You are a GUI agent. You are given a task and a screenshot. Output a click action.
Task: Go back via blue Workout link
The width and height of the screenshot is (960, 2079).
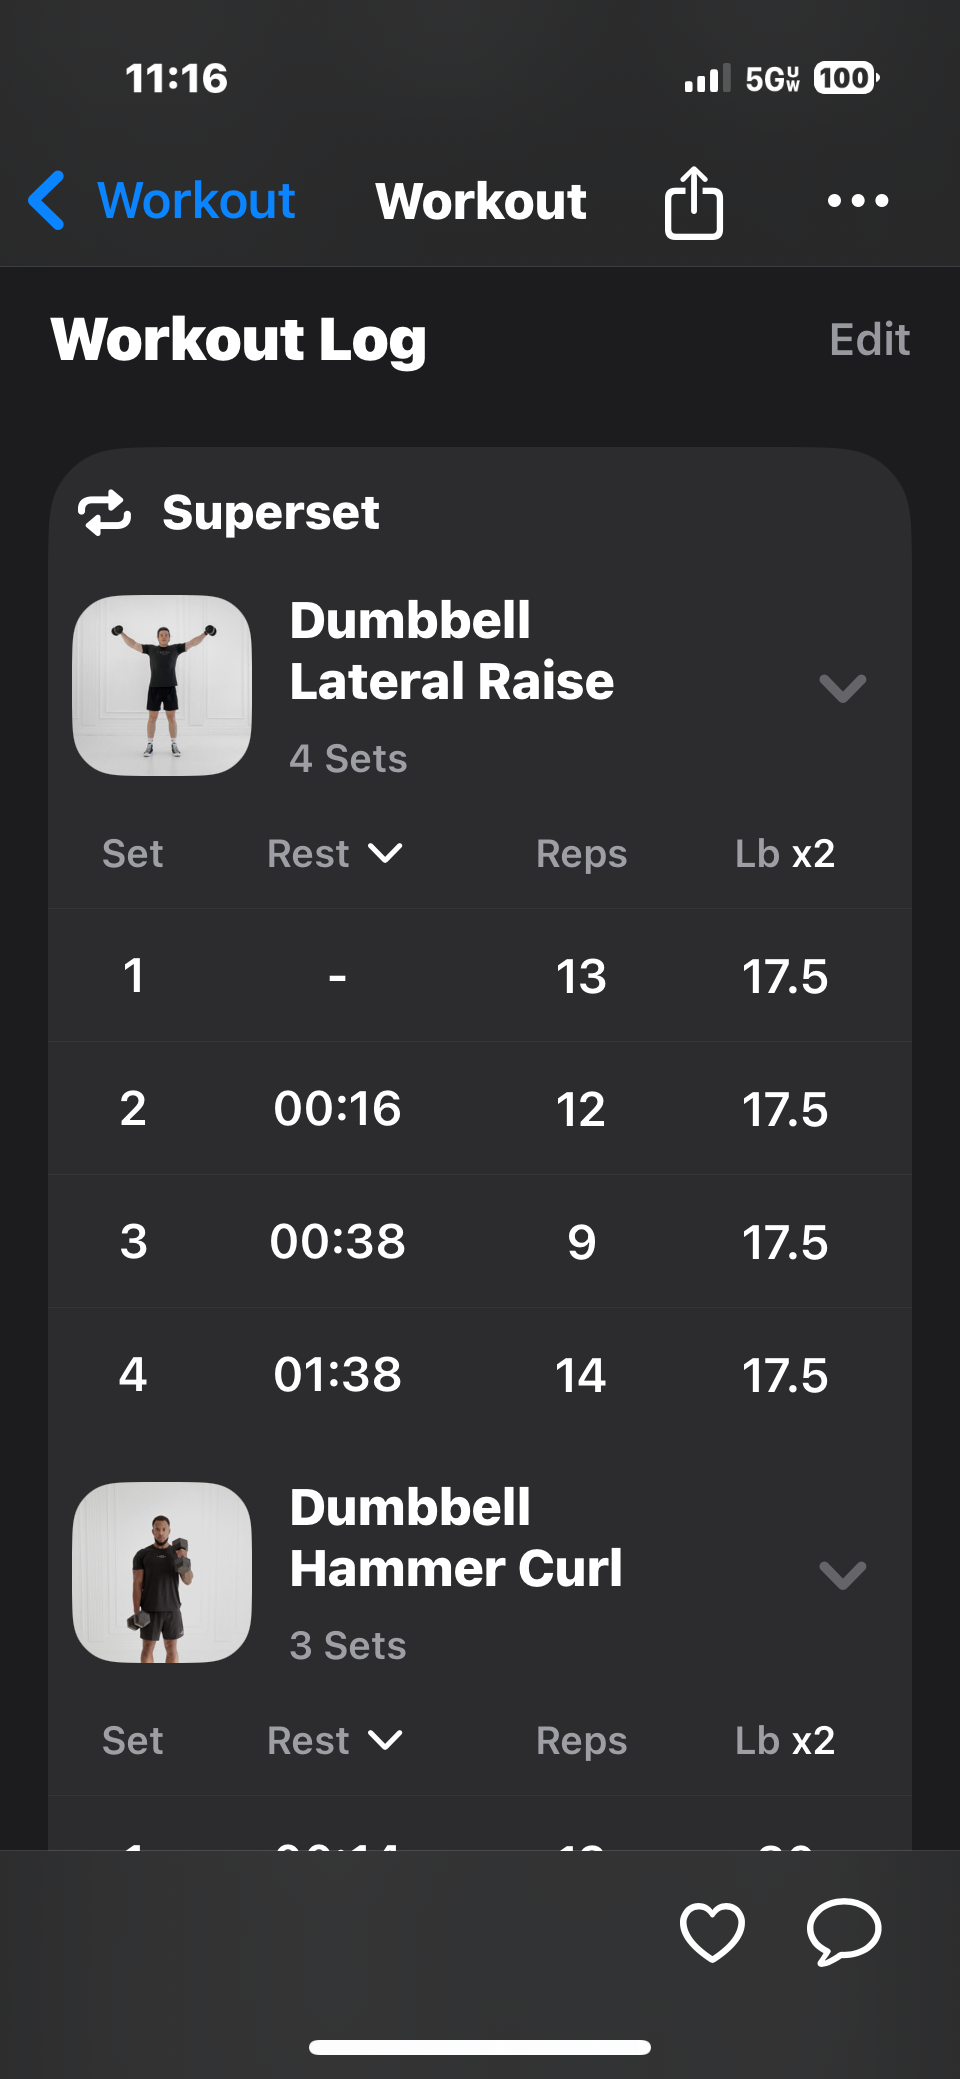point(196,201)
